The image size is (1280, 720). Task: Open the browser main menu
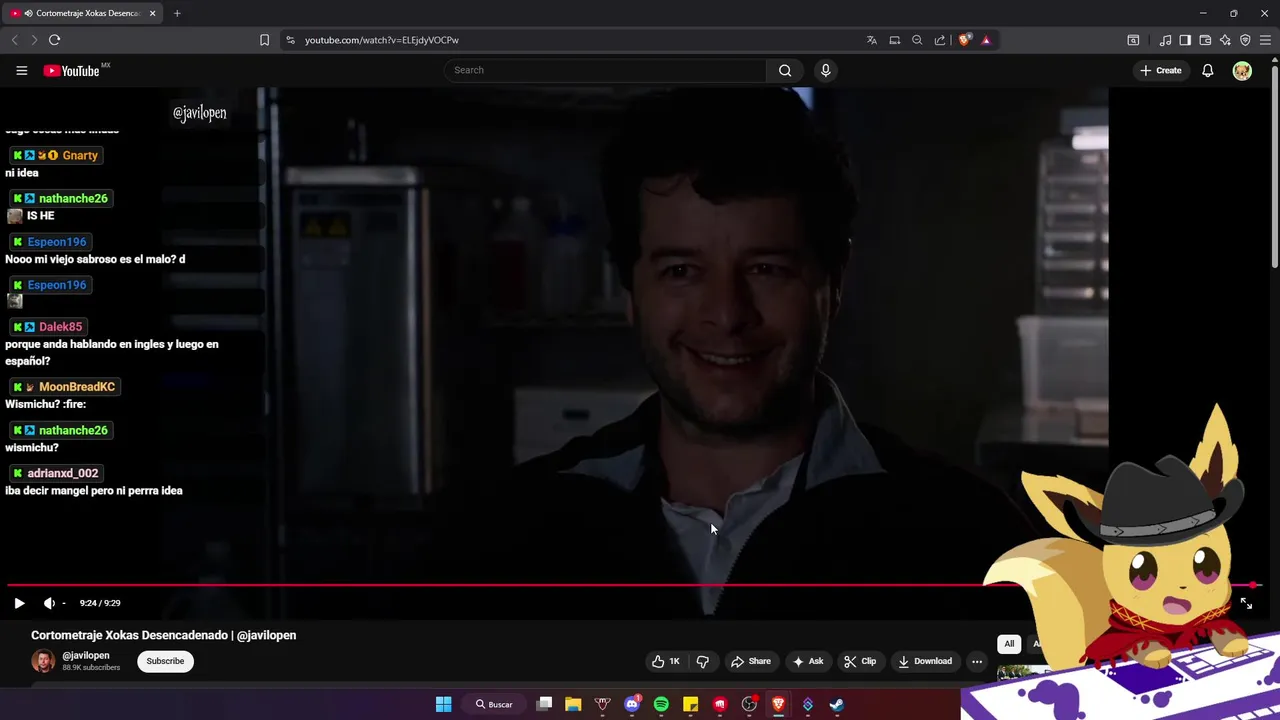click(x=1266, y=40)
